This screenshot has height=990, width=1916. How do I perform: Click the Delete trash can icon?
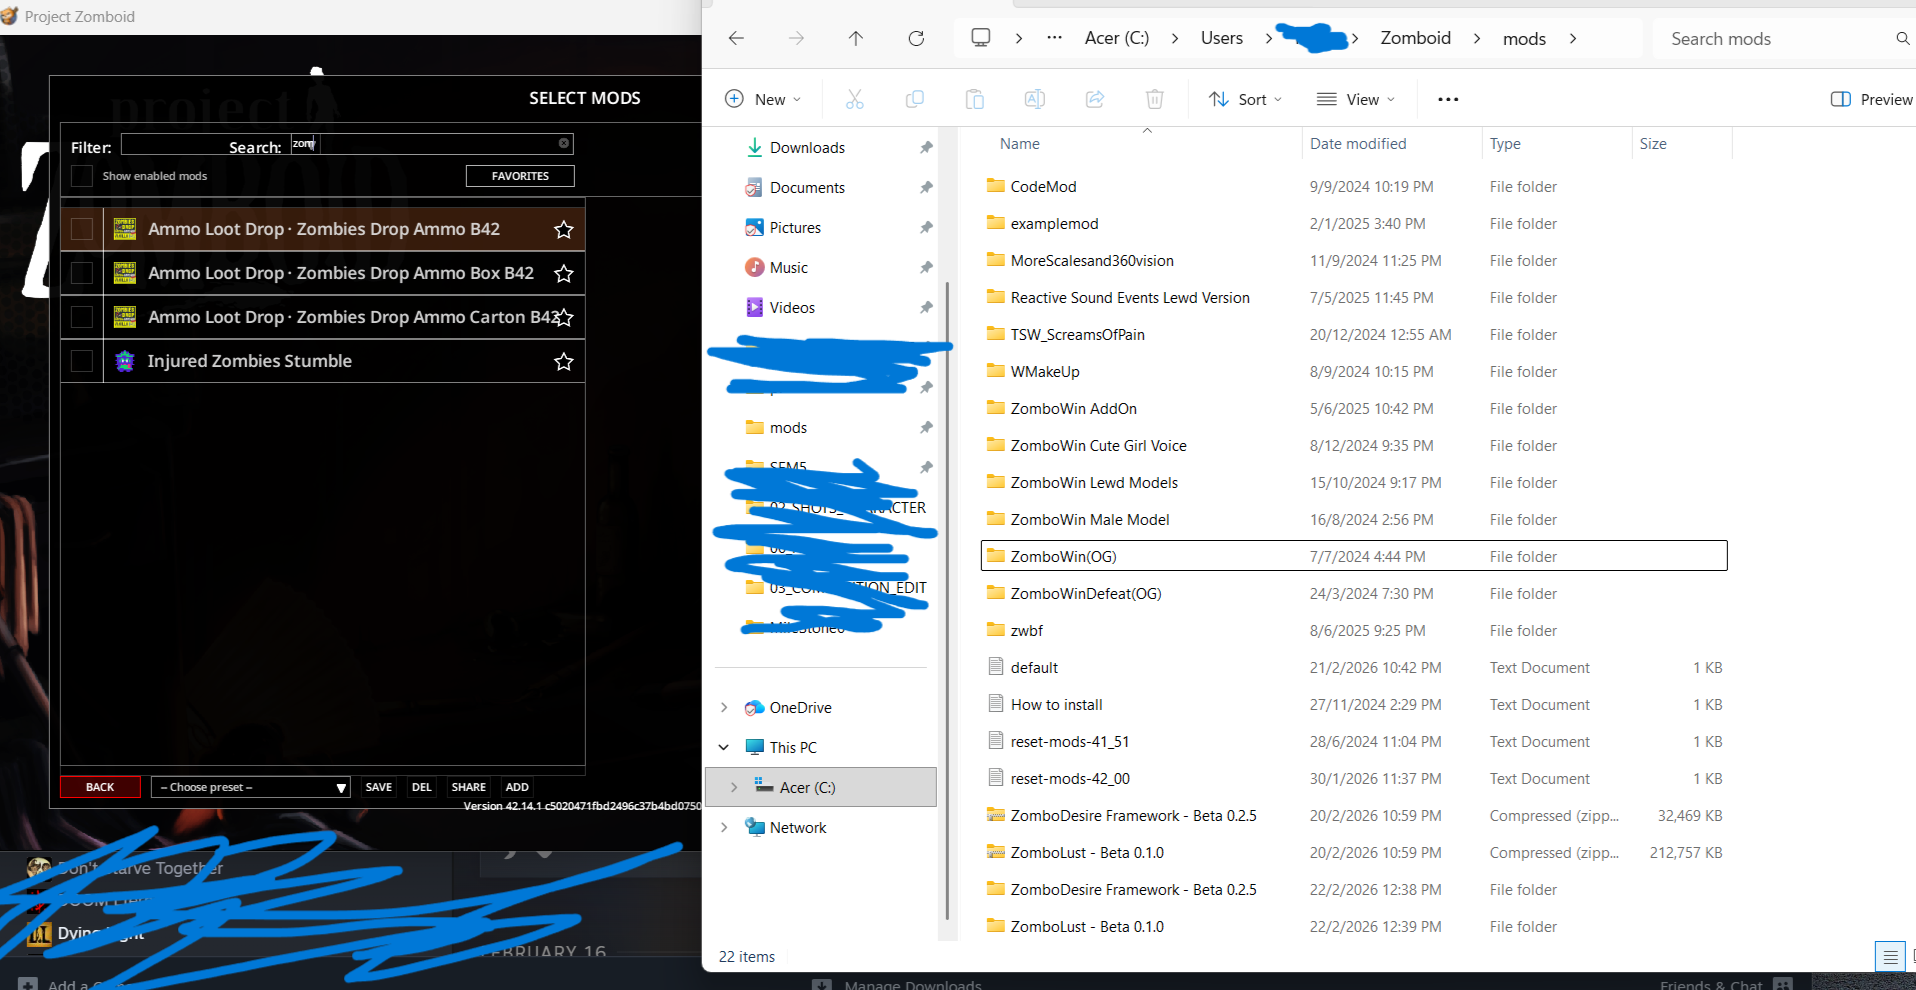click(1155, 99)
